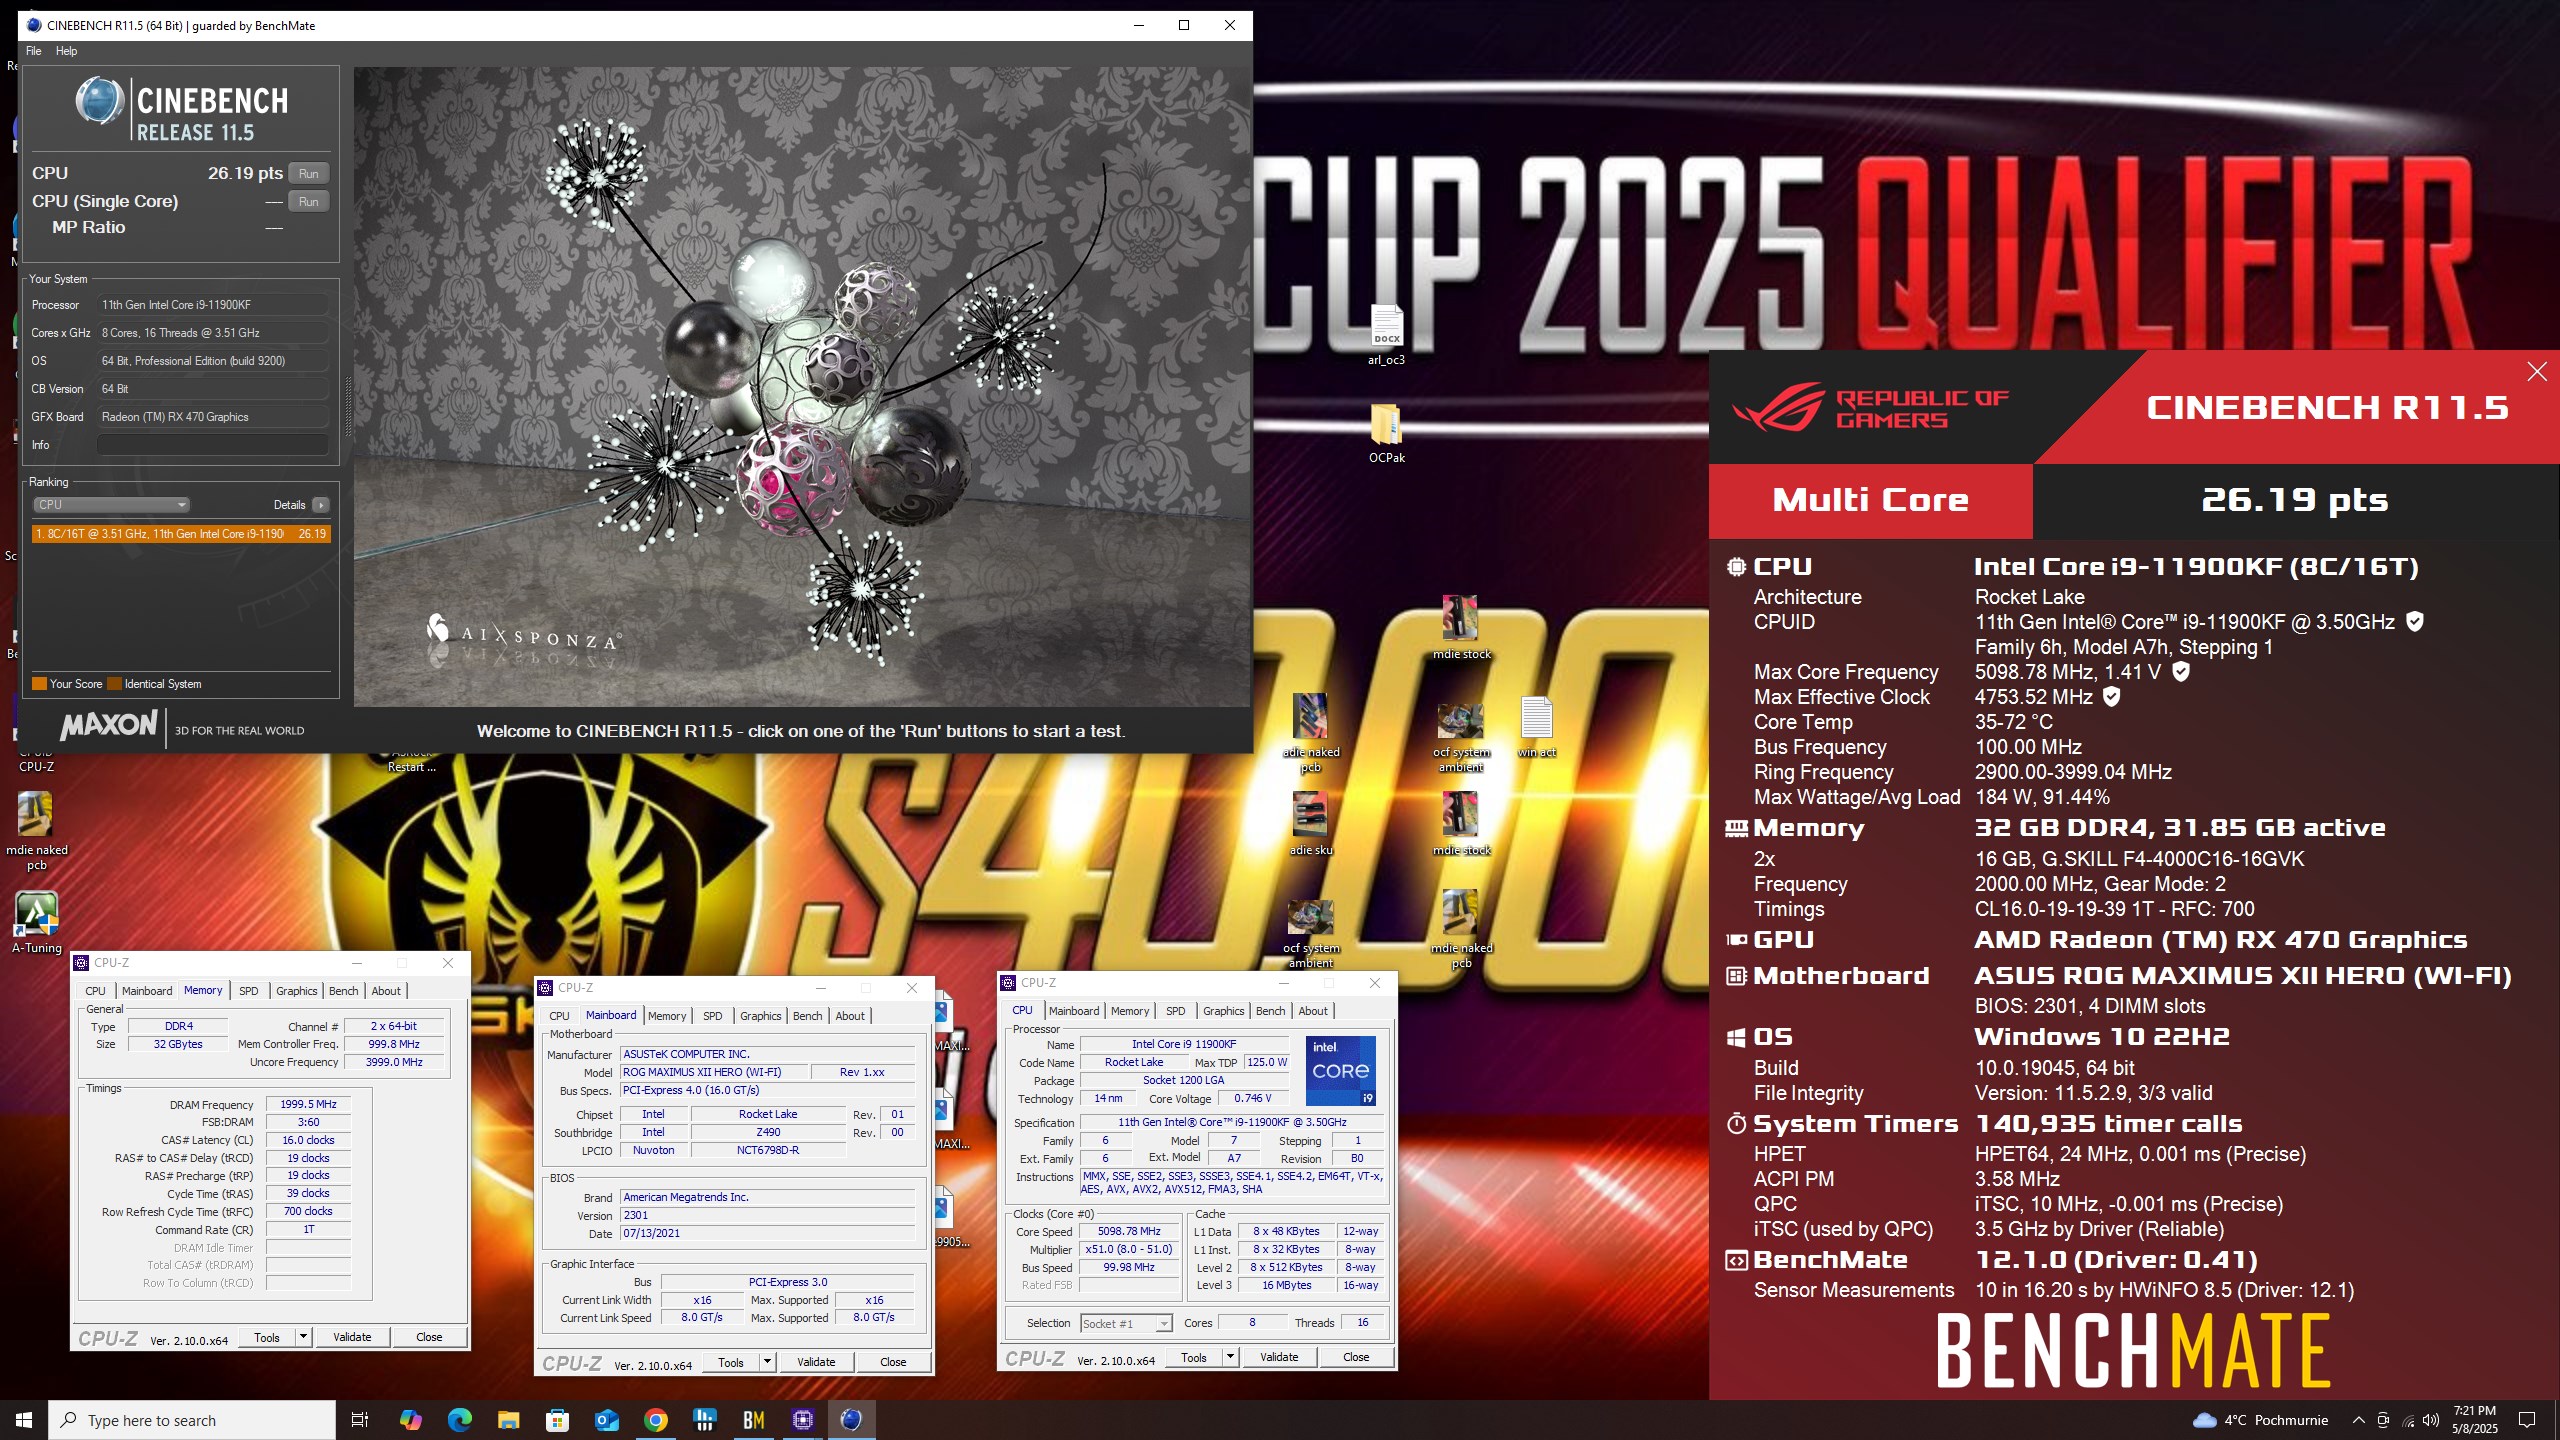Open Outlook from the taskbar

[x=606, y=1420]
